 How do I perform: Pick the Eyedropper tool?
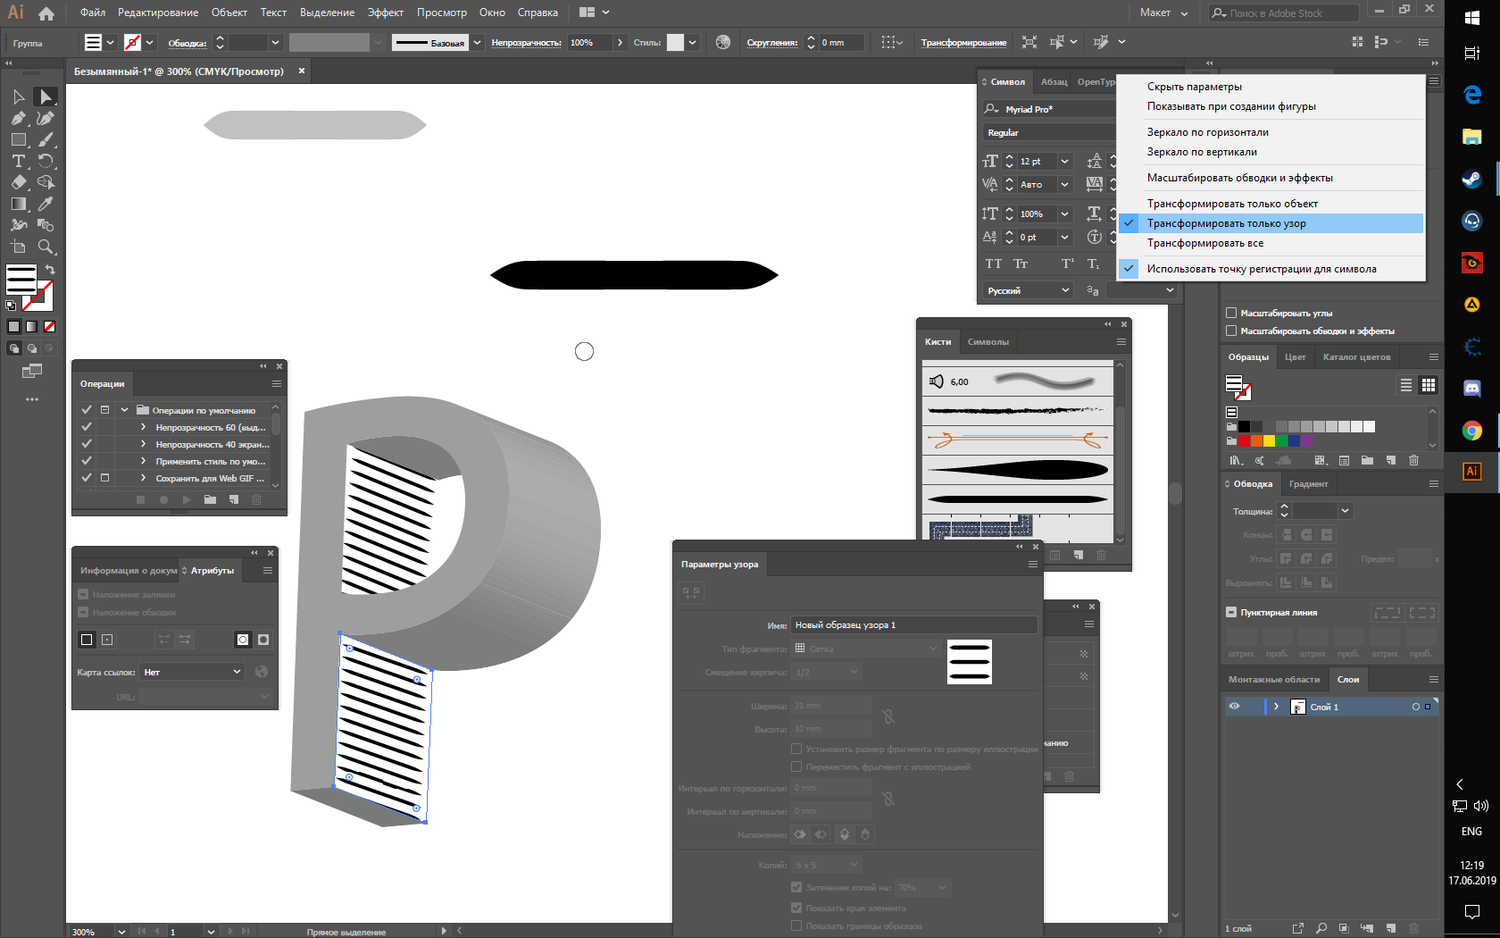45,204
